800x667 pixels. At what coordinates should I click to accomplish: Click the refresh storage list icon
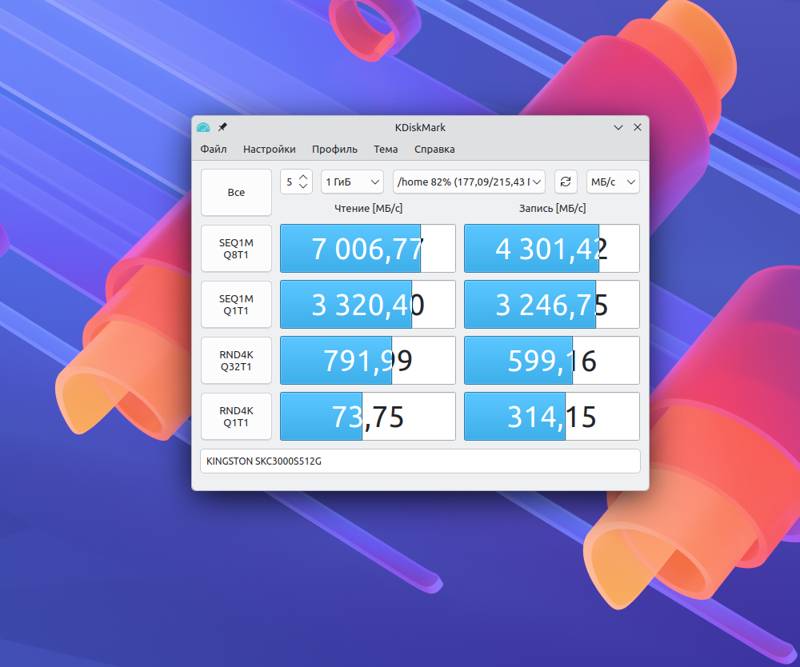pos(566,181)
